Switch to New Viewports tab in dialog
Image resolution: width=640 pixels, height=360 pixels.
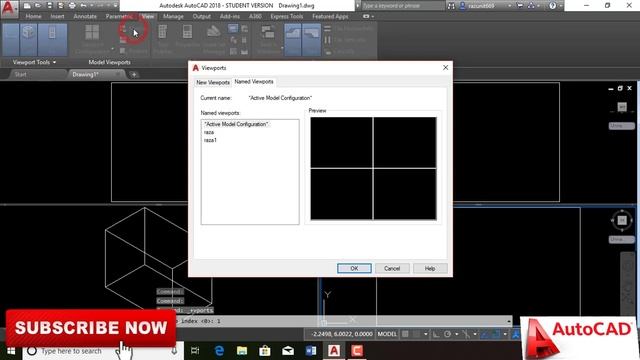(213, 82)
